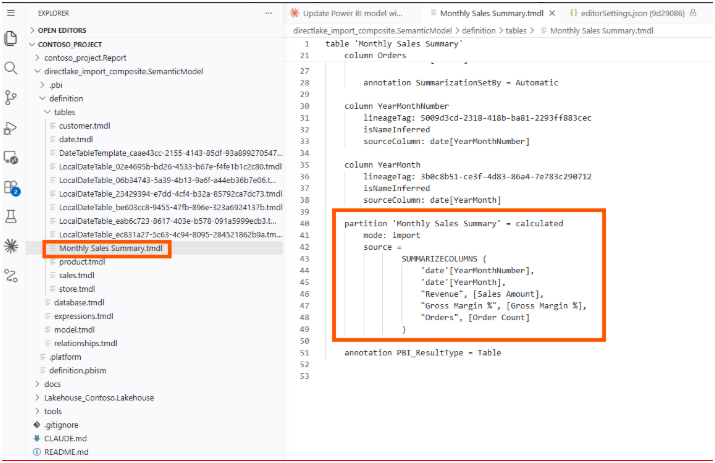Open LocalDateTable_02e4695b file

(x=170, y=166)
